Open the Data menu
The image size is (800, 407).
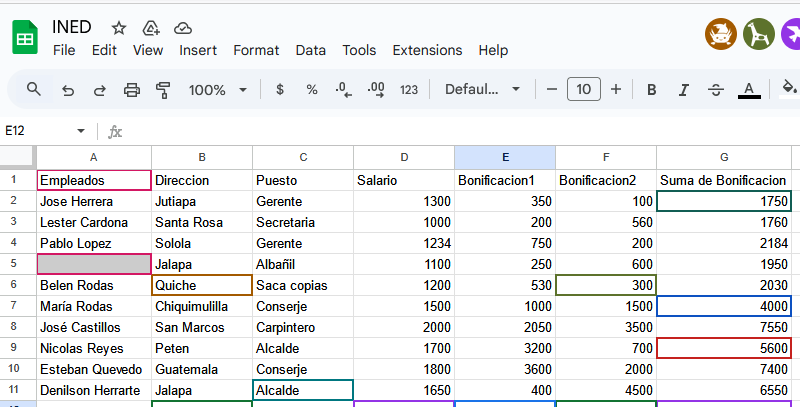click(311, 50)
